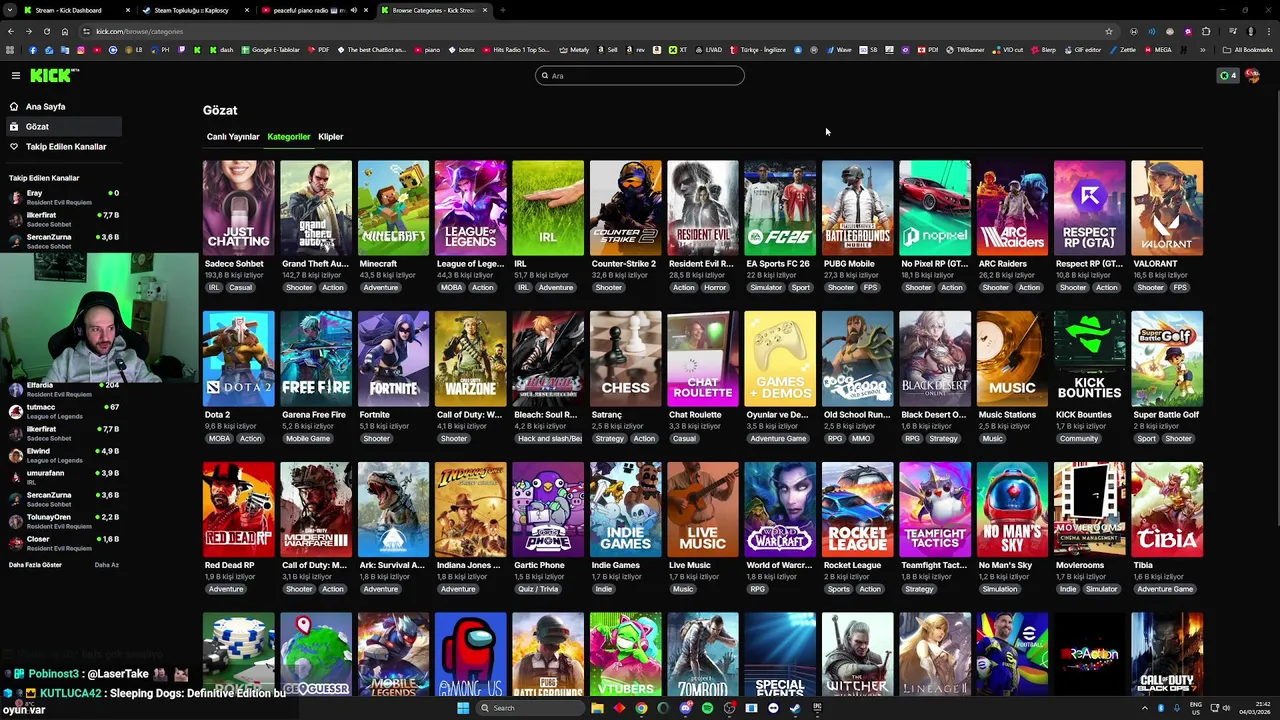The image size is (1280, 720).
Task: Open the Rocket League category
Action: pyautogui.click(x=858, y=509)
